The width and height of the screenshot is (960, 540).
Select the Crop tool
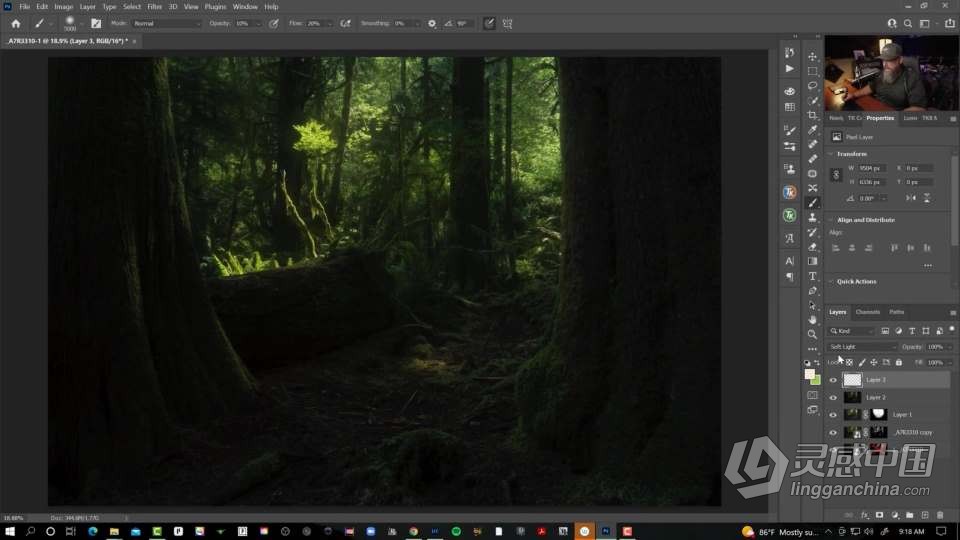pos(812,115)
